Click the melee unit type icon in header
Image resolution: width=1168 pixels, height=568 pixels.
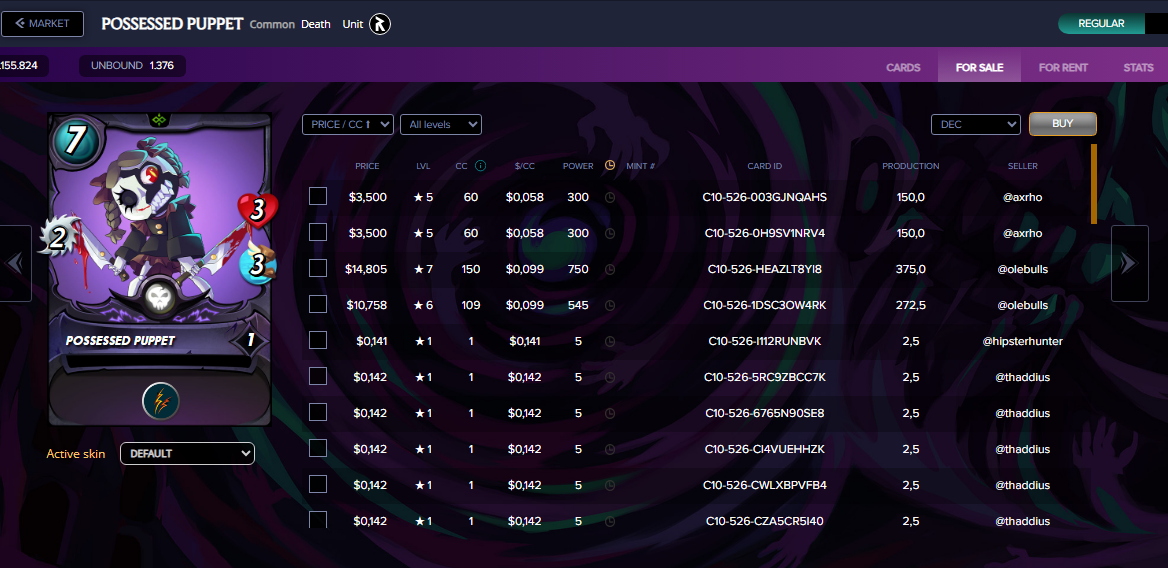[380, 24]
